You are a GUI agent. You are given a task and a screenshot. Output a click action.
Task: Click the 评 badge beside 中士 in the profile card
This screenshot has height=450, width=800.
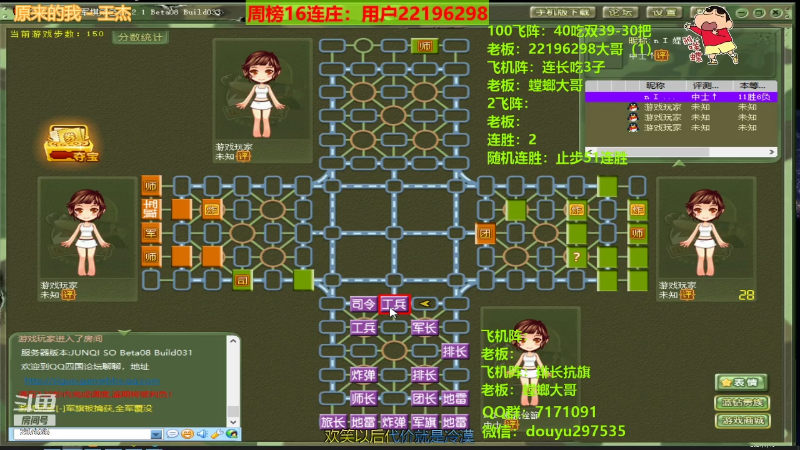(661, 56)
